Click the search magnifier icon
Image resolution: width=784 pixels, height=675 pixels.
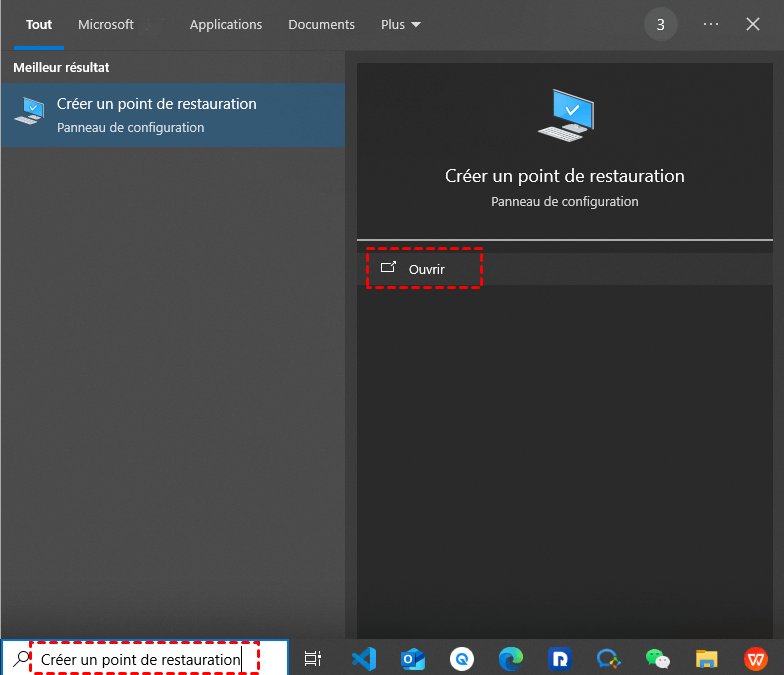coord(19,659)
